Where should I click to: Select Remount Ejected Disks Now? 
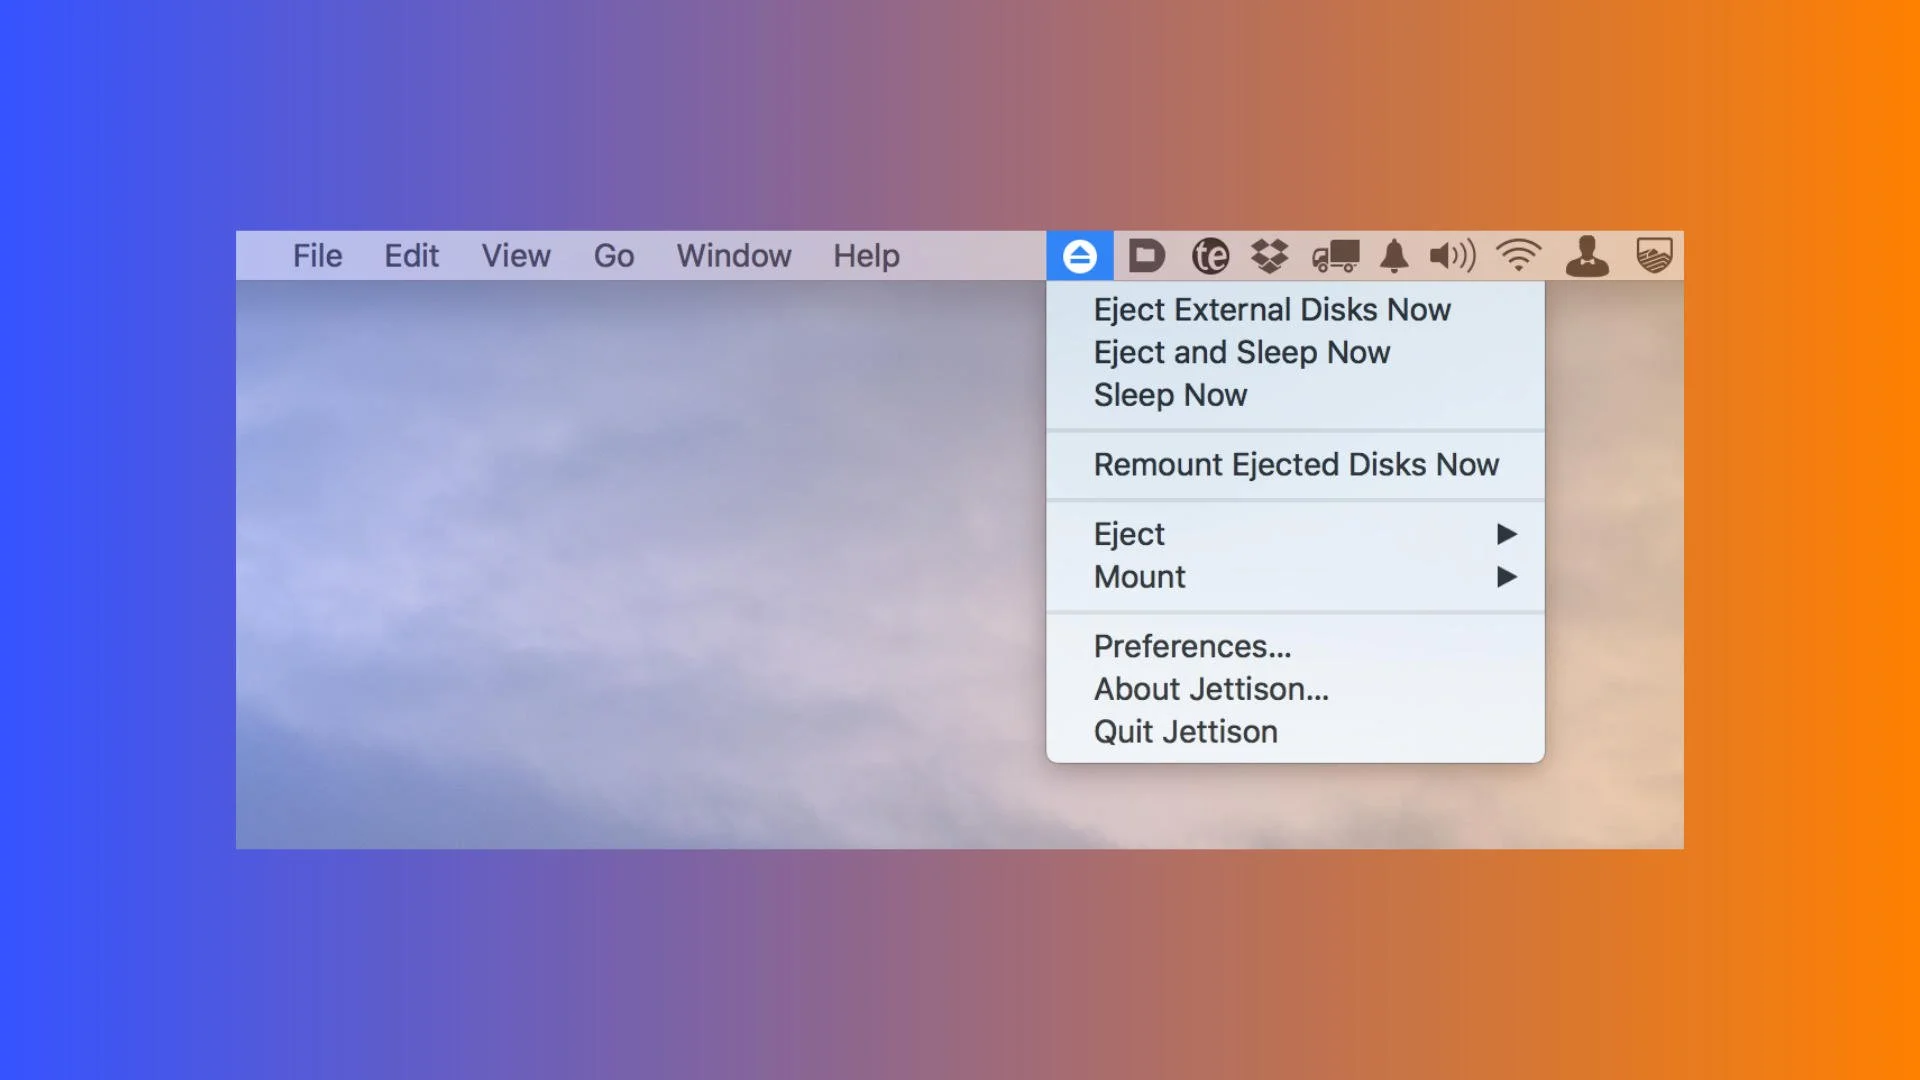pyautogui.click(x=1296, y=465)
